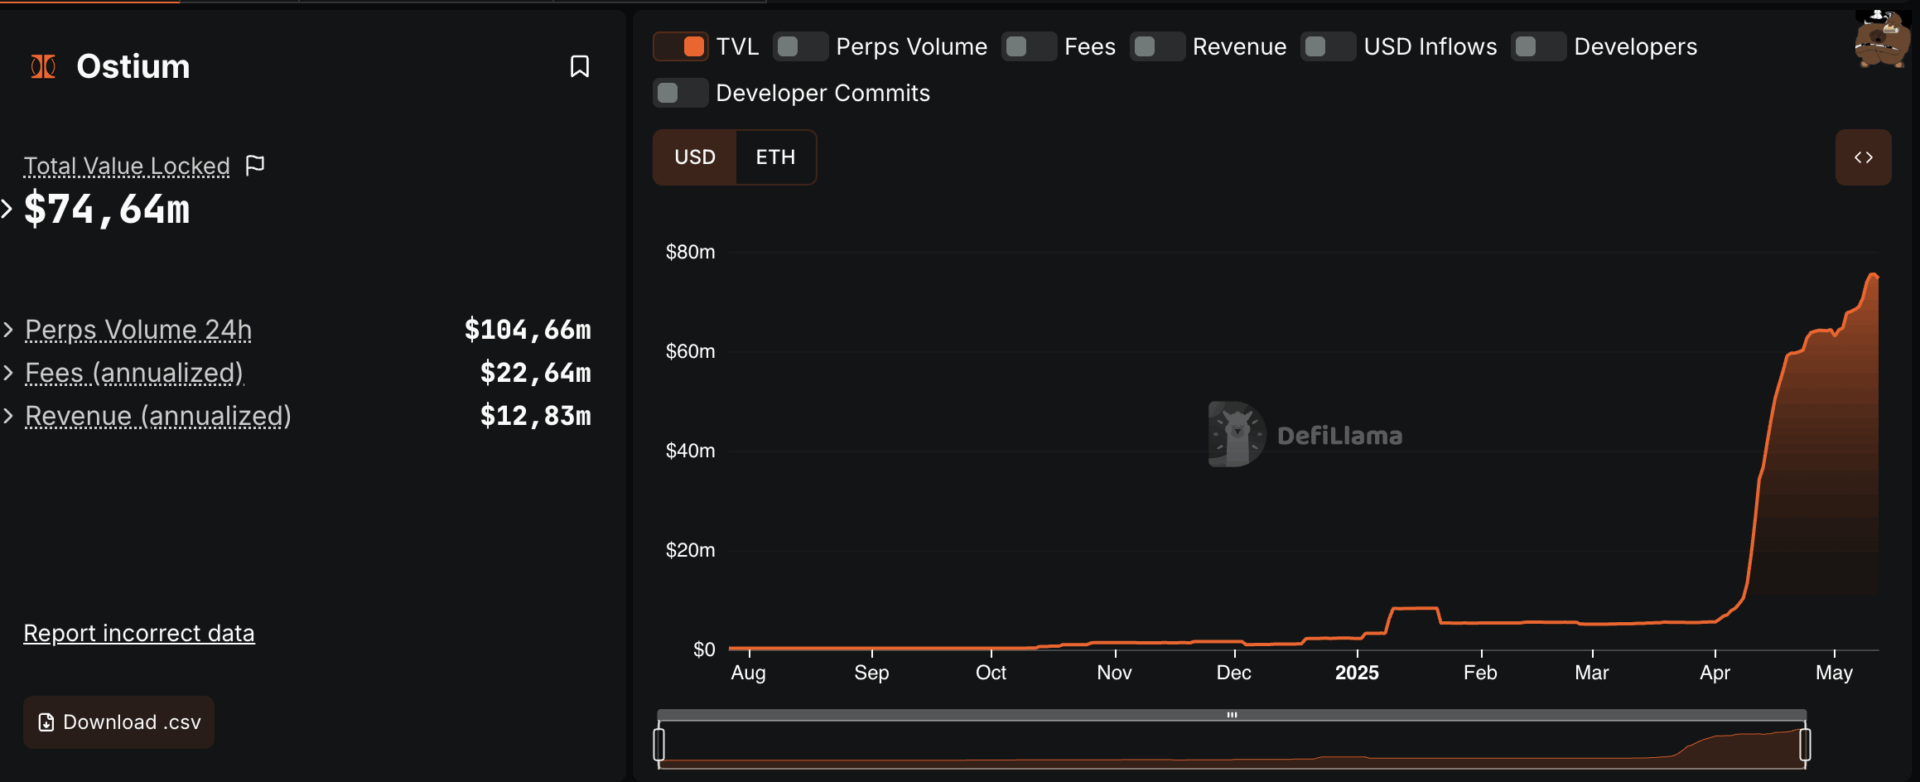Enable the Perps Volume chart series
The width and height of the screenshot is (1920, 782).
tap(800, 46)
